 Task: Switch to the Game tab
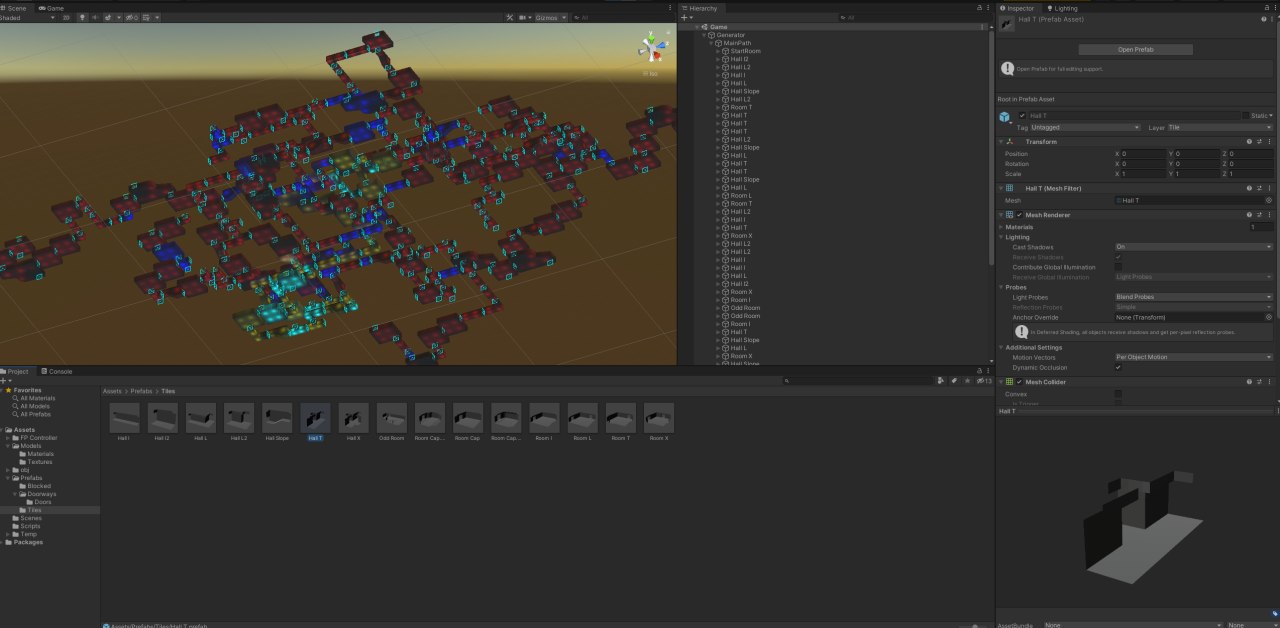[x=54, y=7]
